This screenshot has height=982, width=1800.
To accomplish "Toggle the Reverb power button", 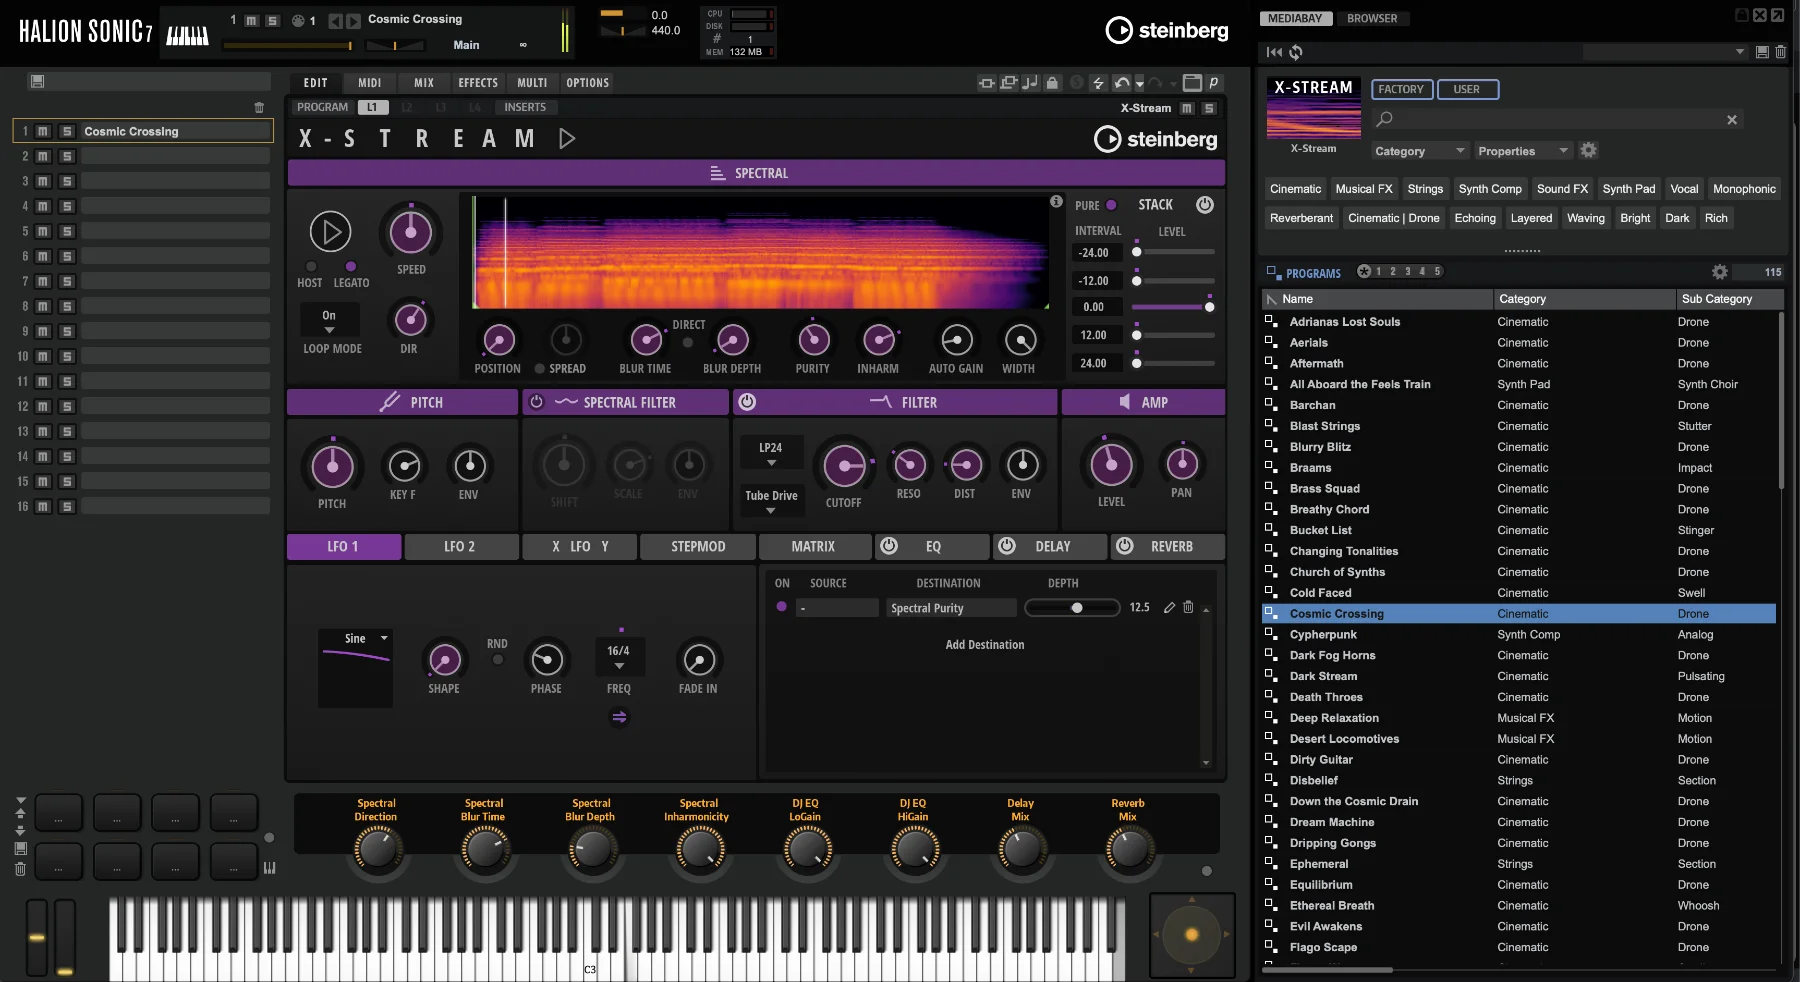I will coord(1125,546).
